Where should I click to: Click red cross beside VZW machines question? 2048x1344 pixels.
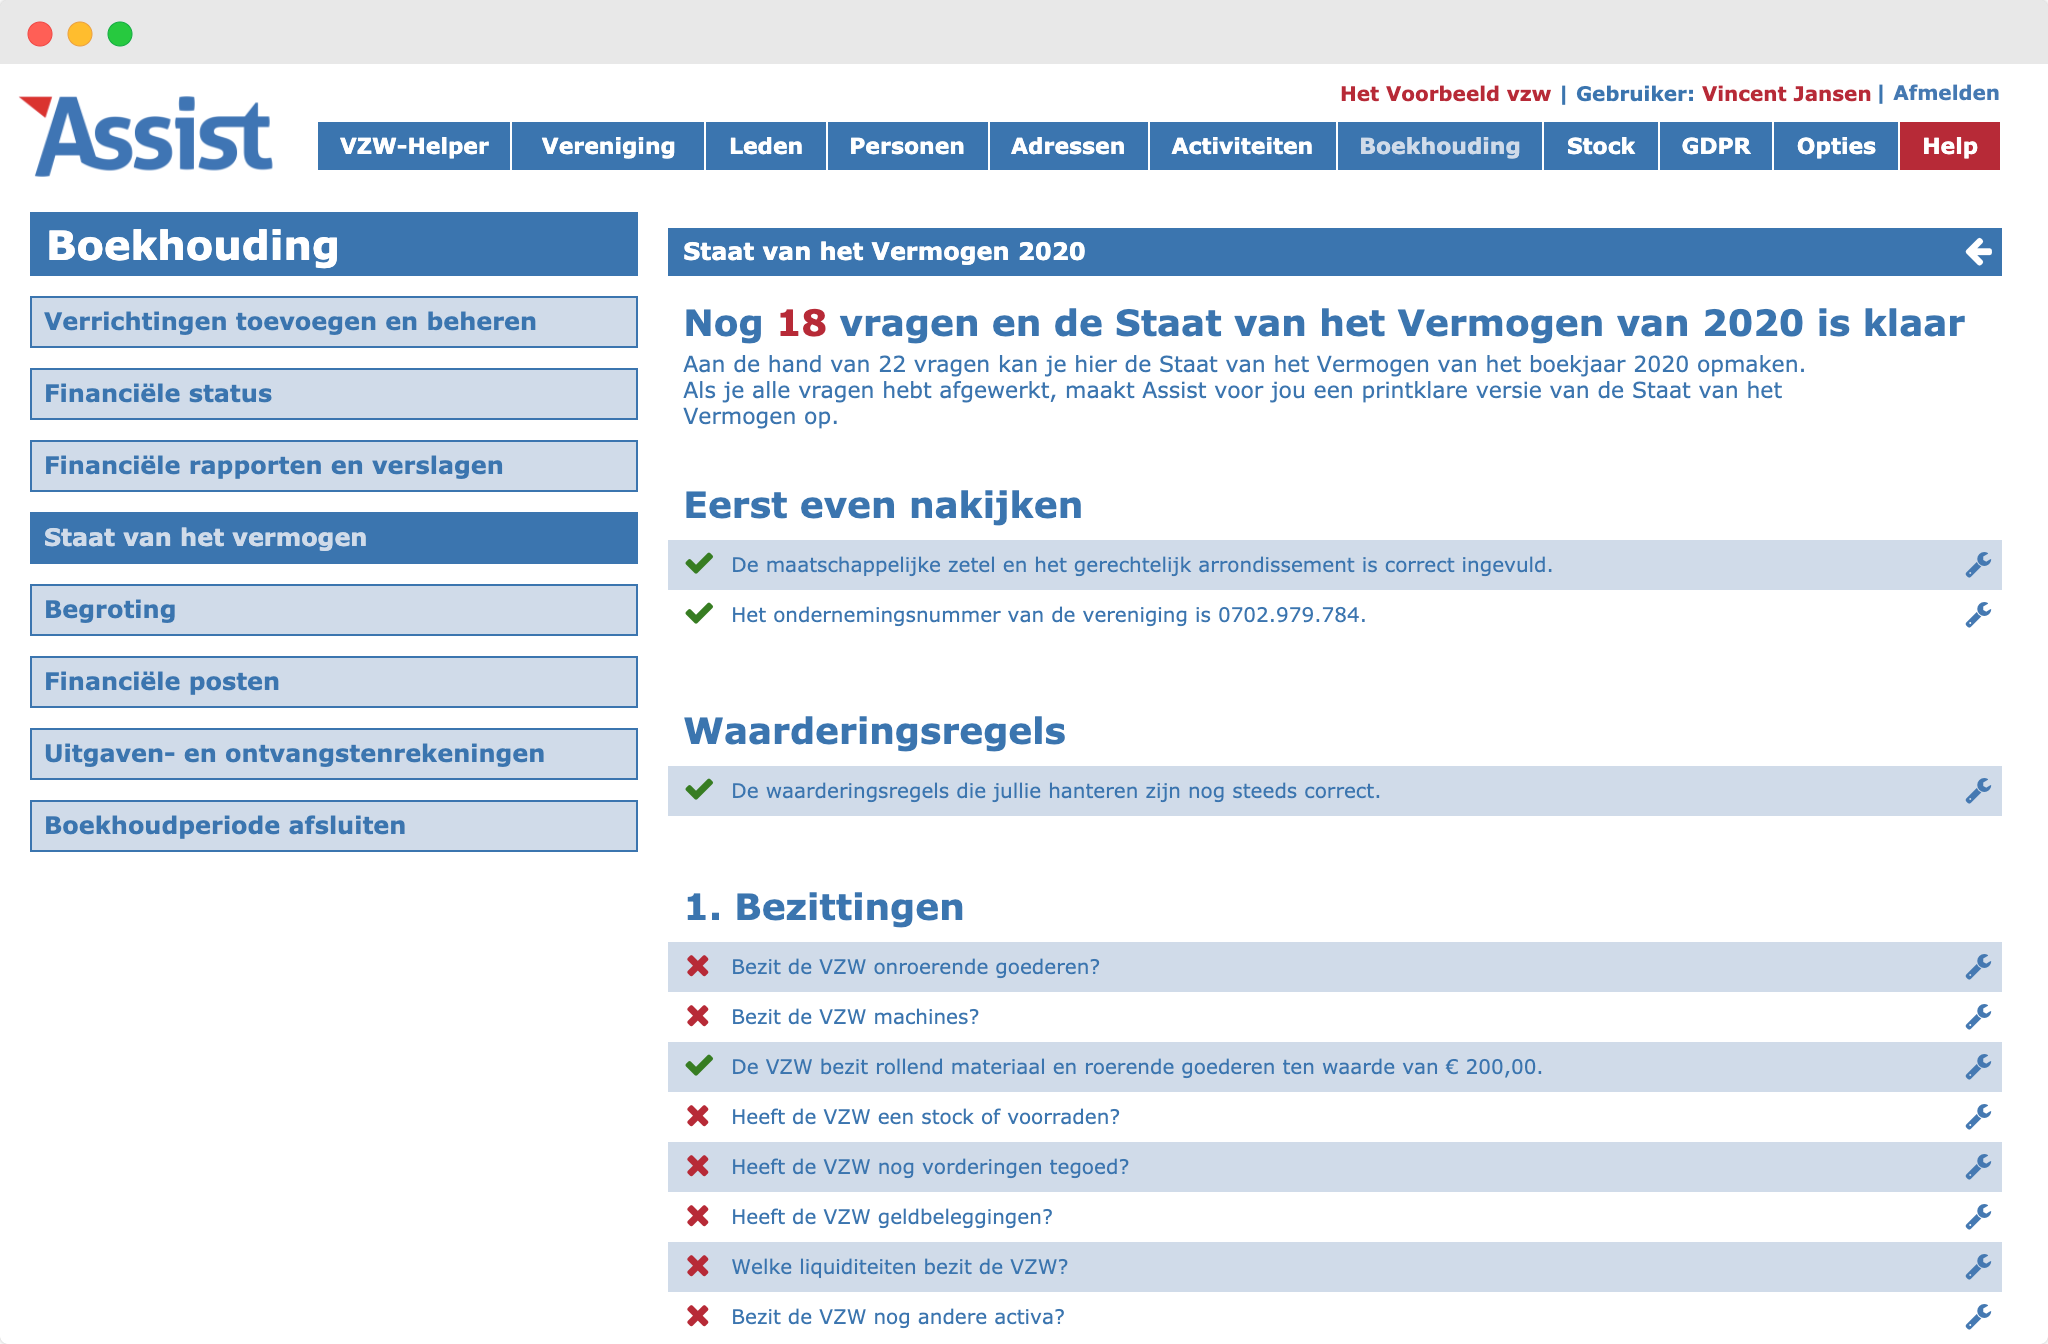point(698,1016)
